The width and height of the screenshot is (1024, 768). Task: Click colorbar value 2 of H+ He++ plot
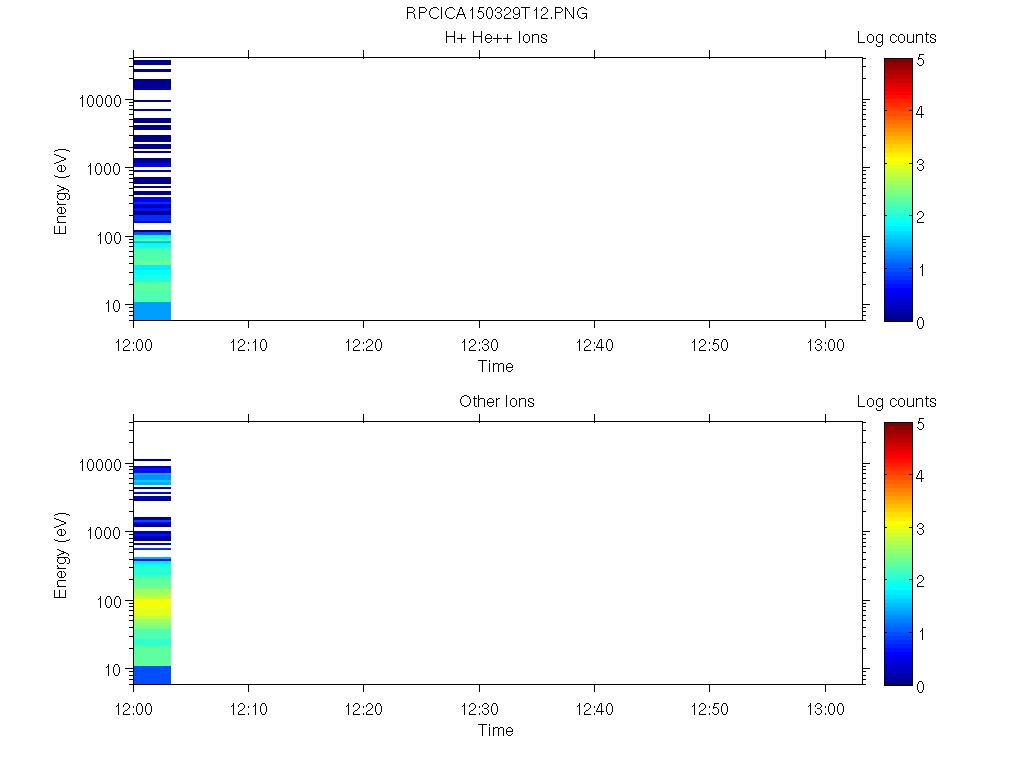[x=920, y=217]
